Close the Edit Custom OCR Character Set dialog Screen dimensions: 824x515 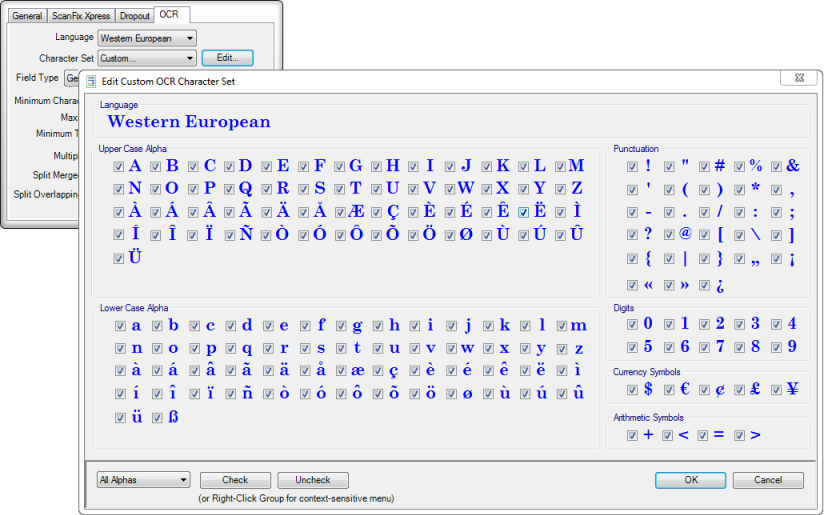tap(805, 80)
